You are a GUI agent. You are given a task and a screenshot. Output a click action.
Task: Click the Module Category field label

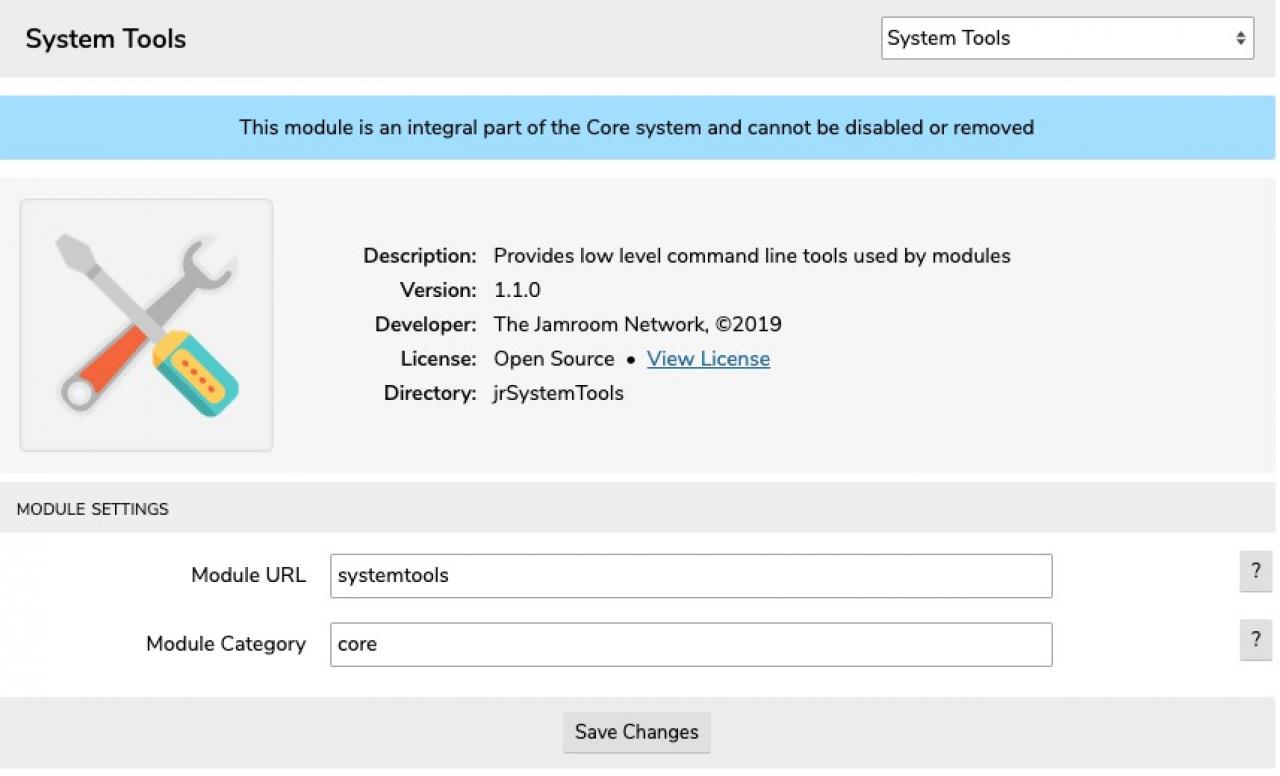(x=226, y=644)
